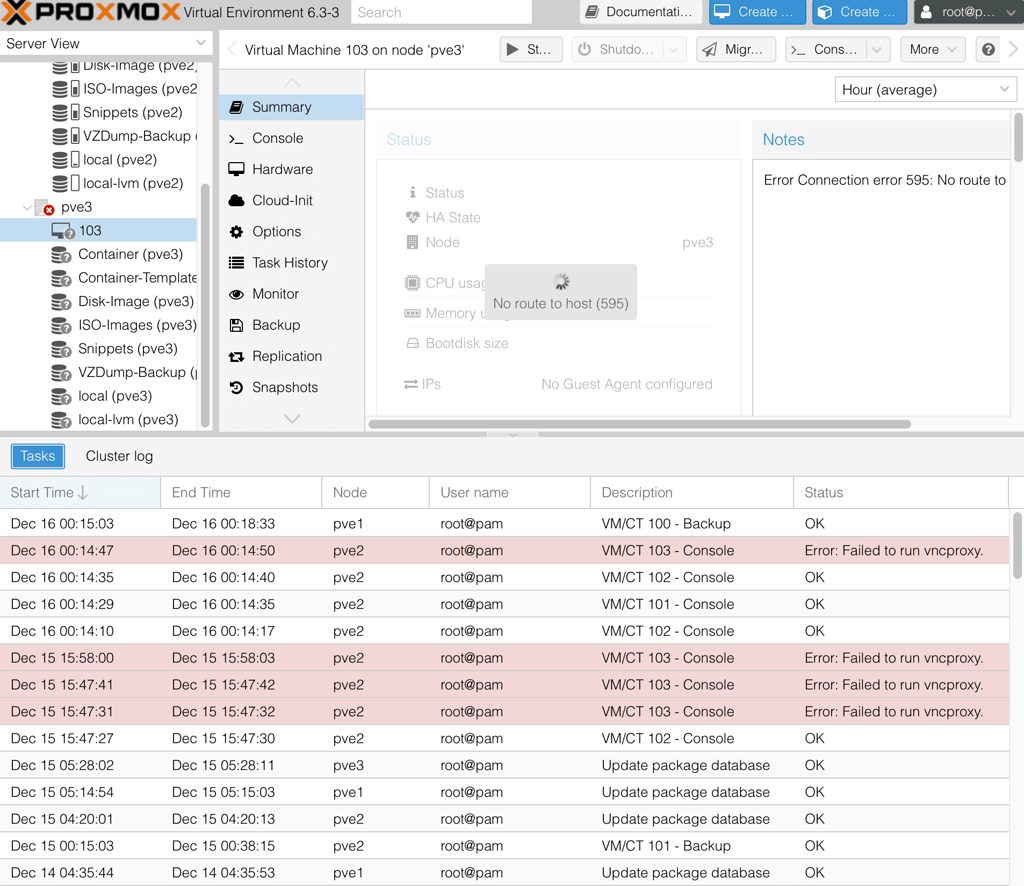Click the VM 103 icon in tree

[63, 230]
